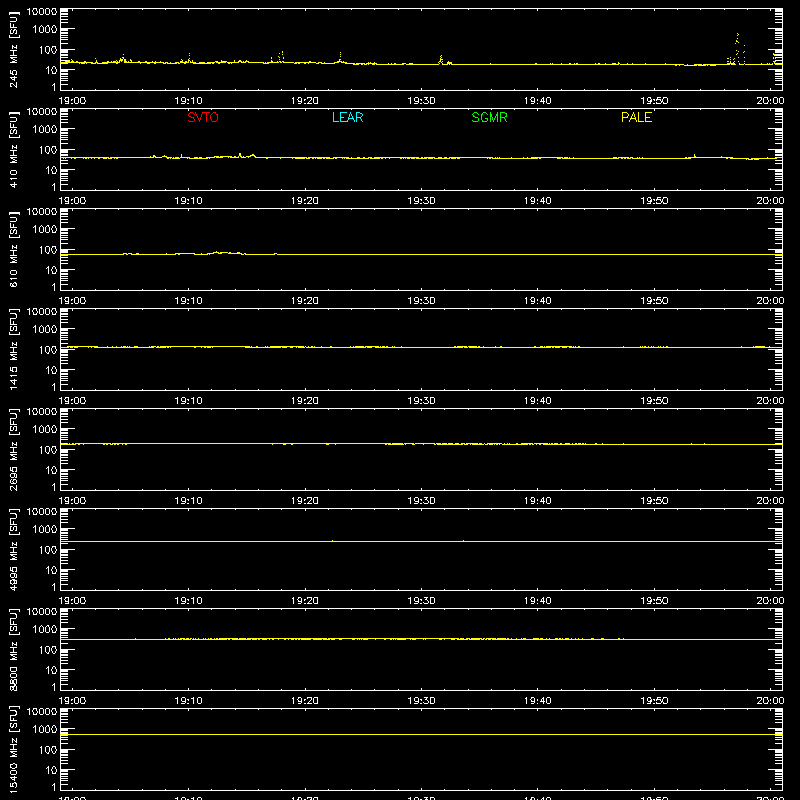The height and width of the screenshot is (800, 800).
Task: Click 19:20 tick under the 245 MHz panel
Action: point(305,101)
